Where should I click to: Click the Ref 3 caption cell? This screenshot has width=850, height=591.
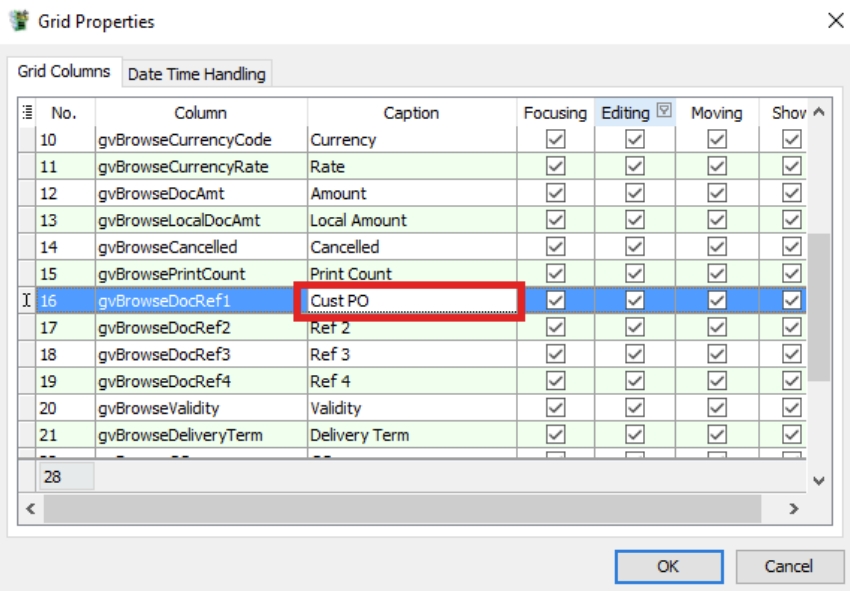click(410, 355)
